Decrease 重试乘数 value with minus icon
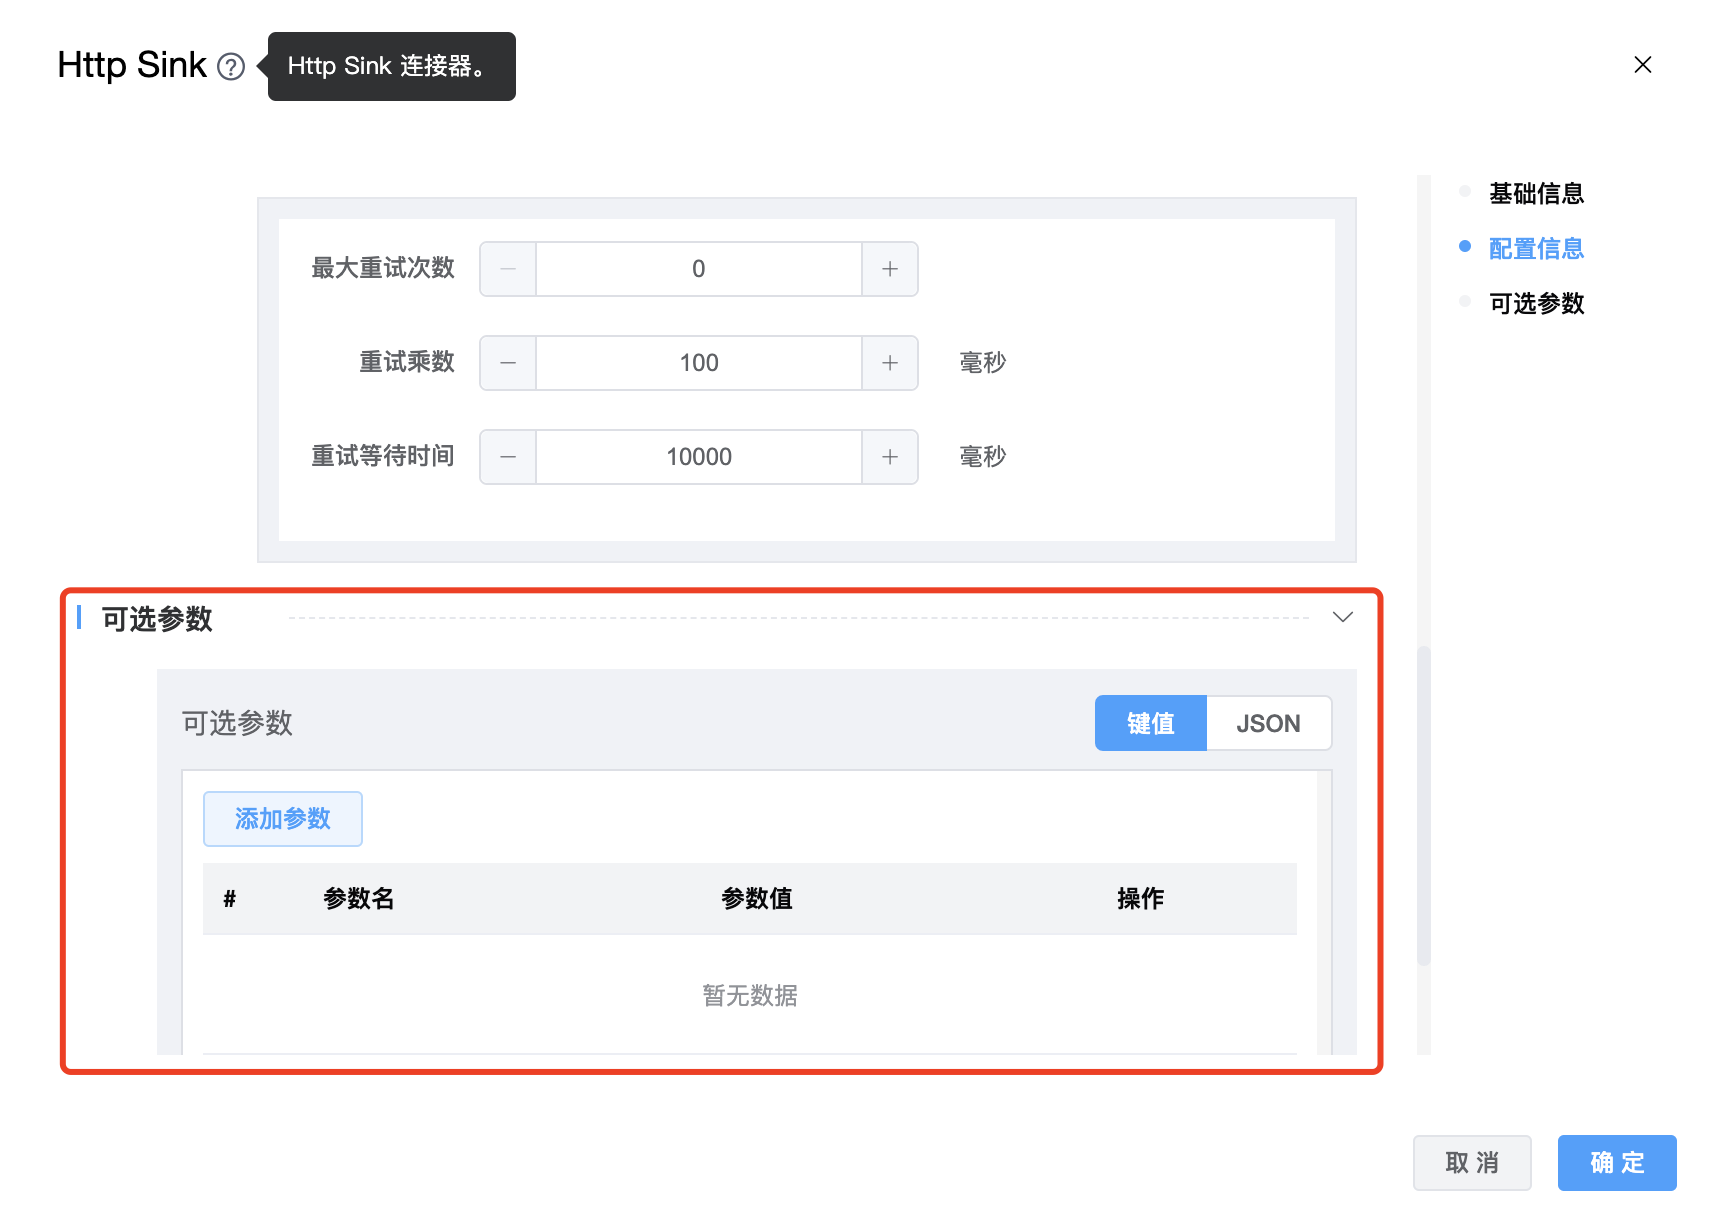The width and height of the screenshot is (1714, 1224). tap(508, 363)
